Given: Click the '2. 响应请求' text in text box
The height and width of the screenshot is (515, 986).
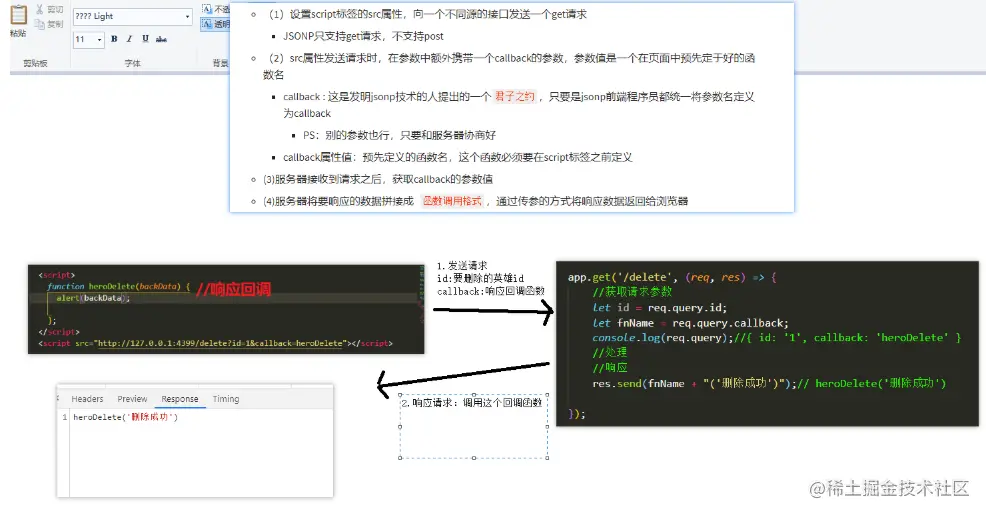Looking at the screenshot, I should coord(472,402).
